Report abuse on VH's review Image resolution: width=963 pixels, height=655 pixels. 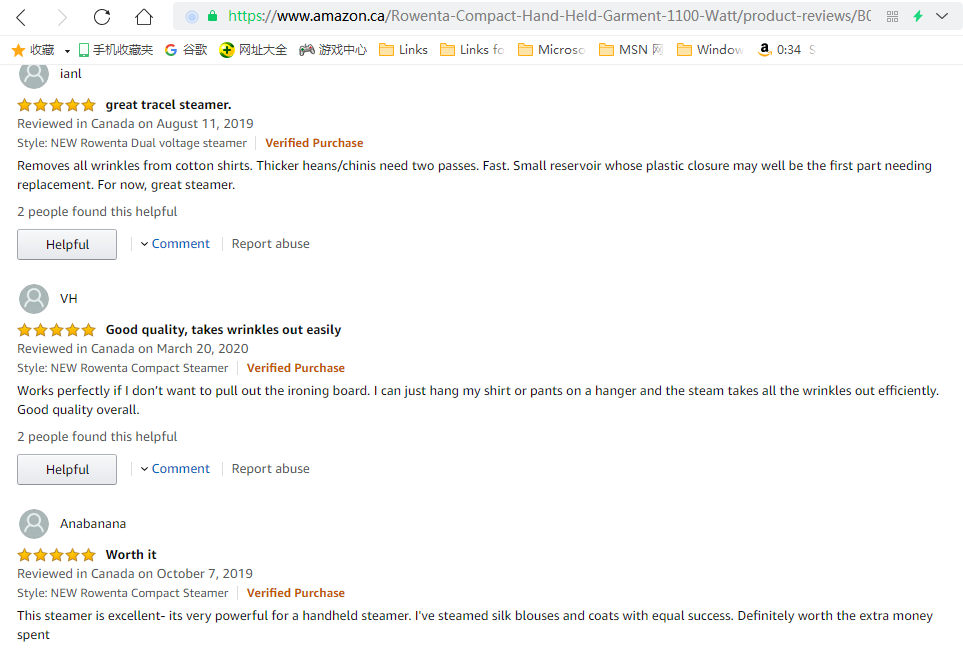click(x=270, y=469)
